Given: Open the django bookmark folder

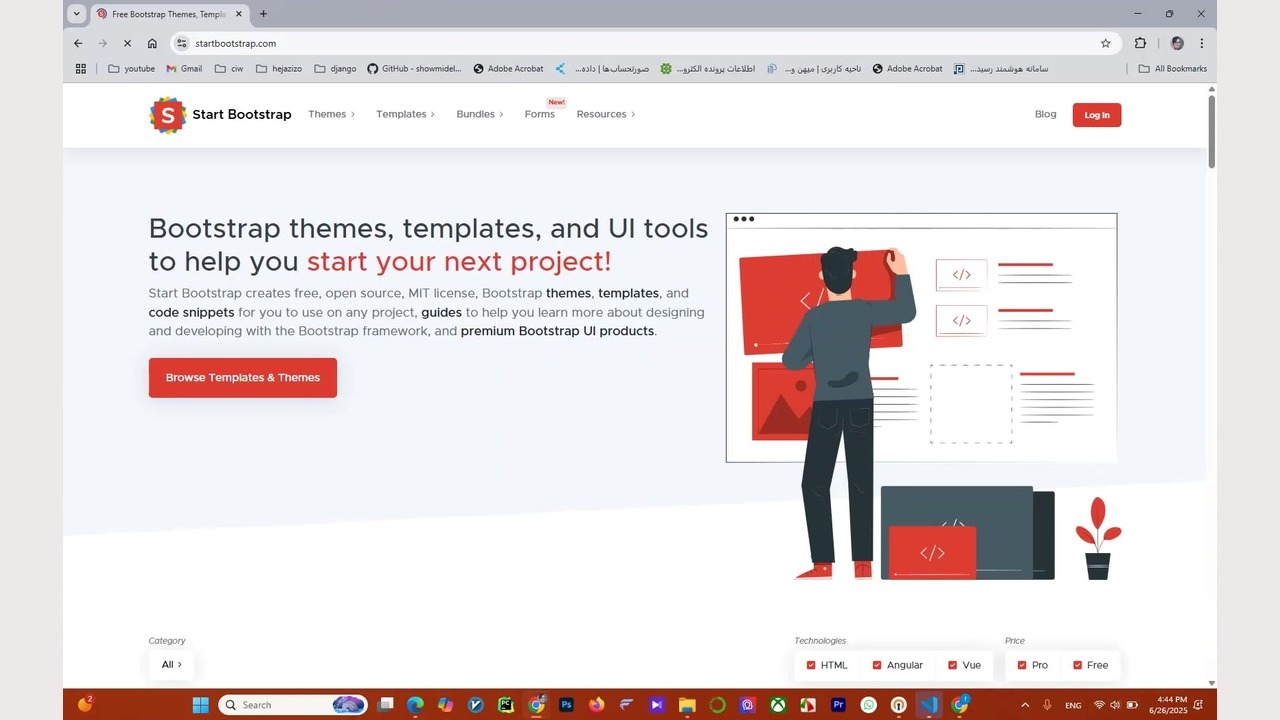Looking at the screenshot, I should 335,69.
